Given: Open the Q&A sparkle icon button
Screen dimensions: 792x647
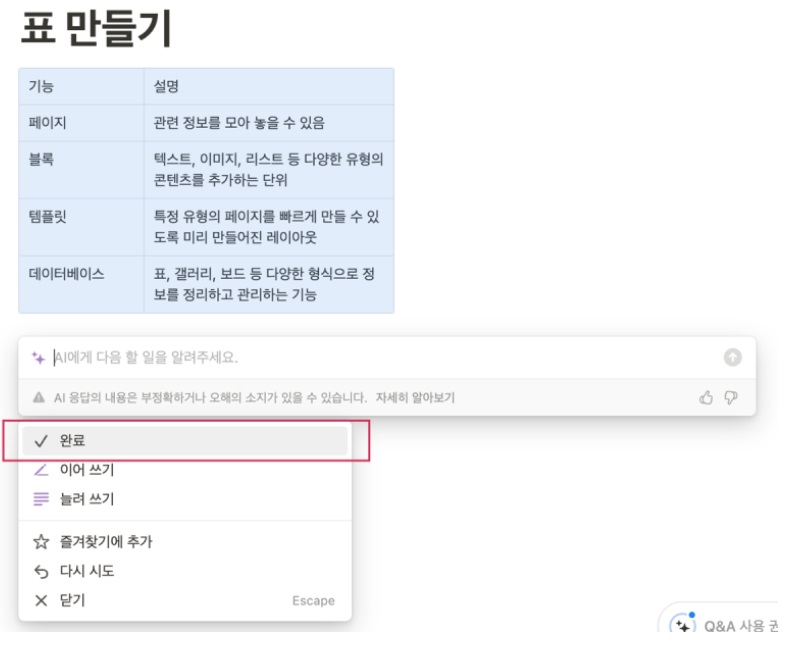Looking at the screenshot, I should (682, 625).
